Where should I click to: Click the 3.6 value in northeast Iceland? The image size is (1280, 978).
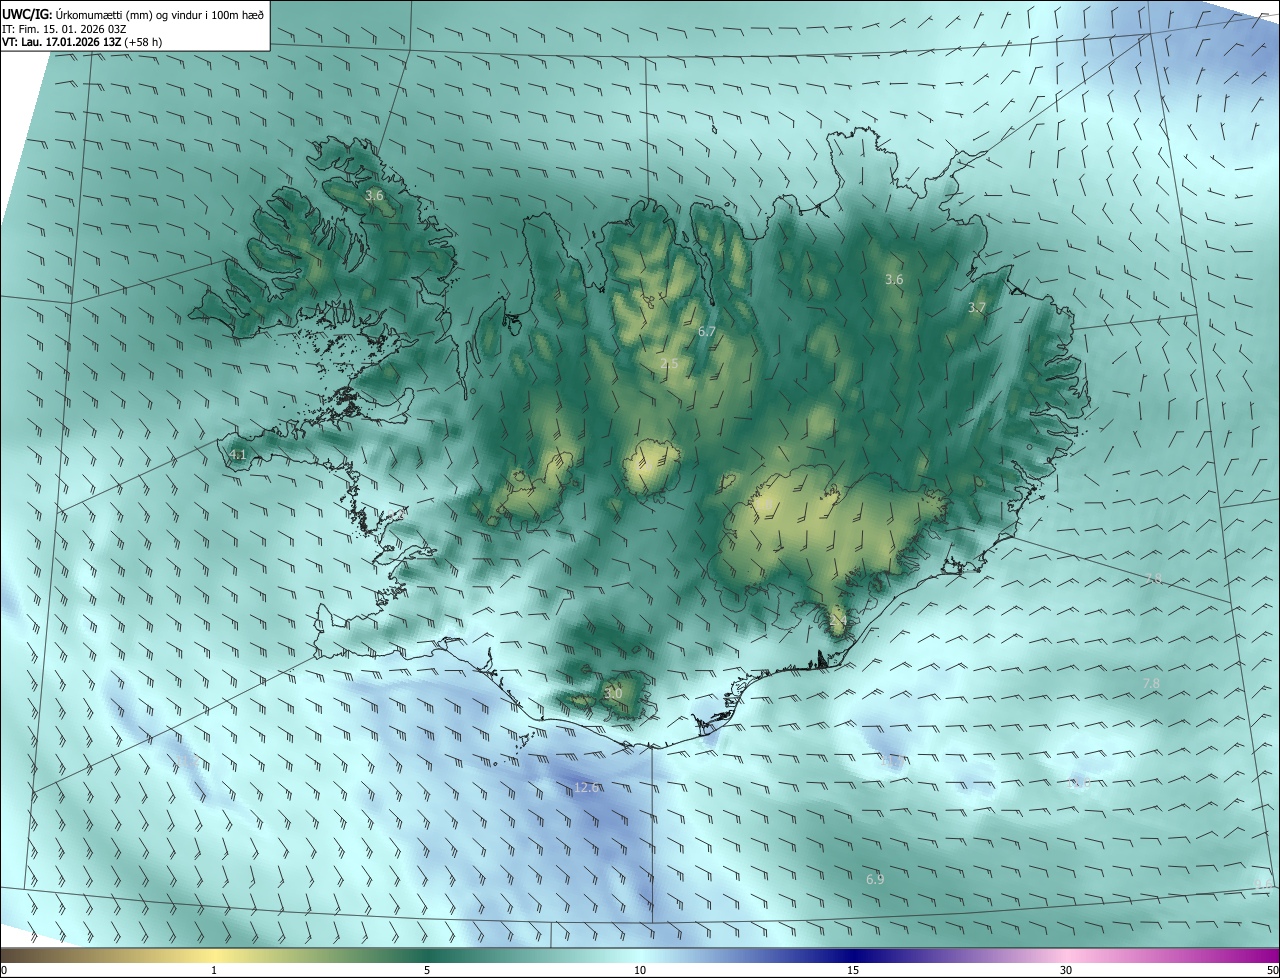click(894, 280)
